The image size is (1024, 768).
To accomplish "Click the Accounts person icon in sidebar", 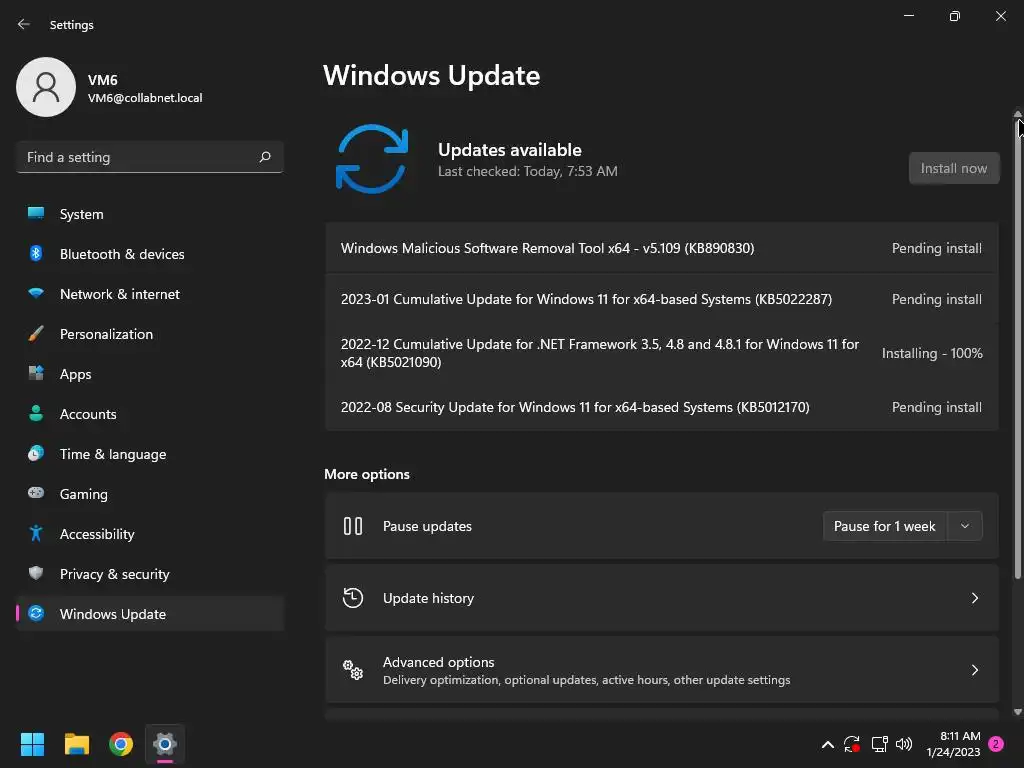I will click(x=36, y=413).
